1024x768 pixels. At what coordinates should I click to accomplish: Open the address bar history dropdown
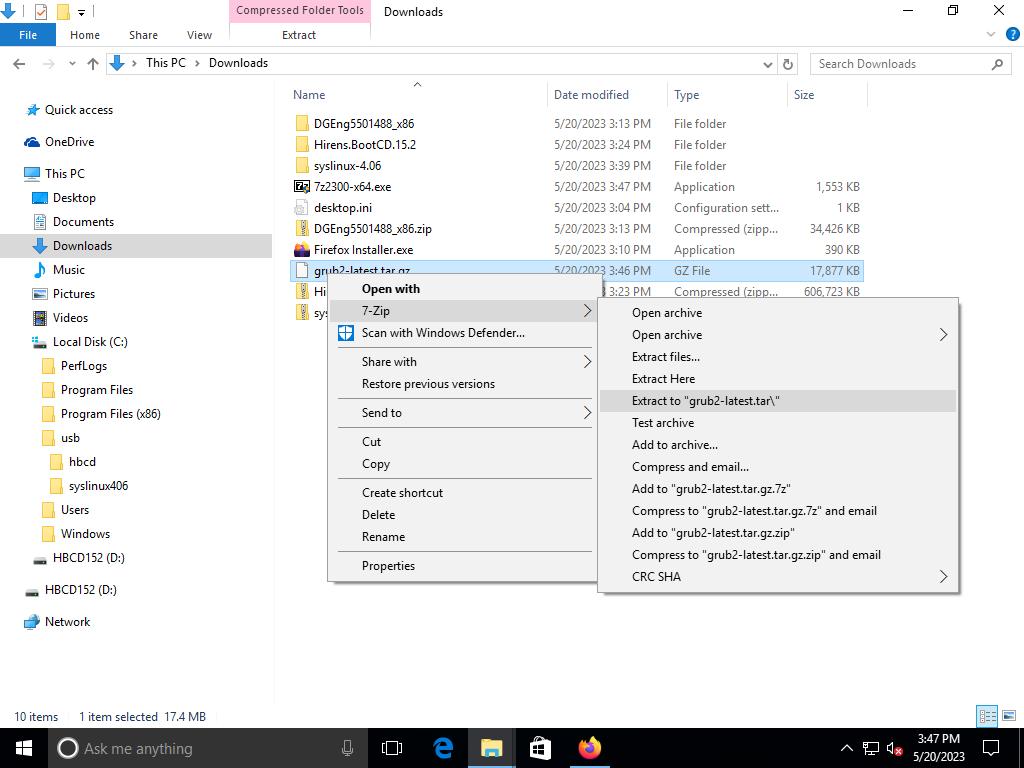coord(767,63)
